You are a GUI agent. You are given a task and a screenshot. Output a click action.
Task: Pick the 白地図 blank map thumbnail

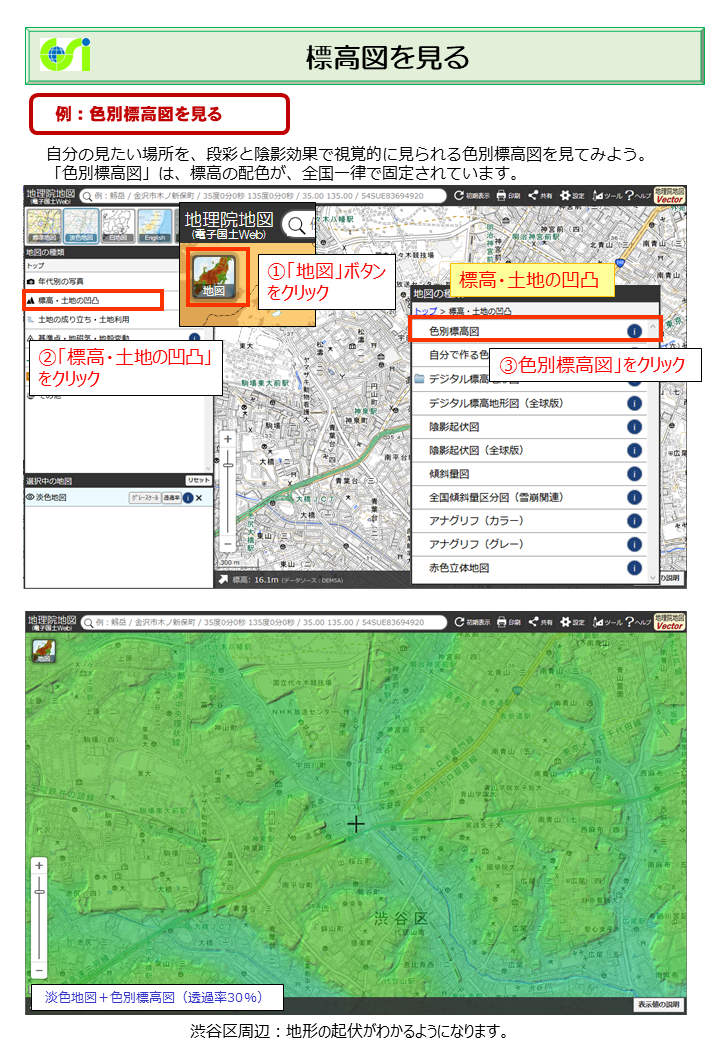pos(118,226)
